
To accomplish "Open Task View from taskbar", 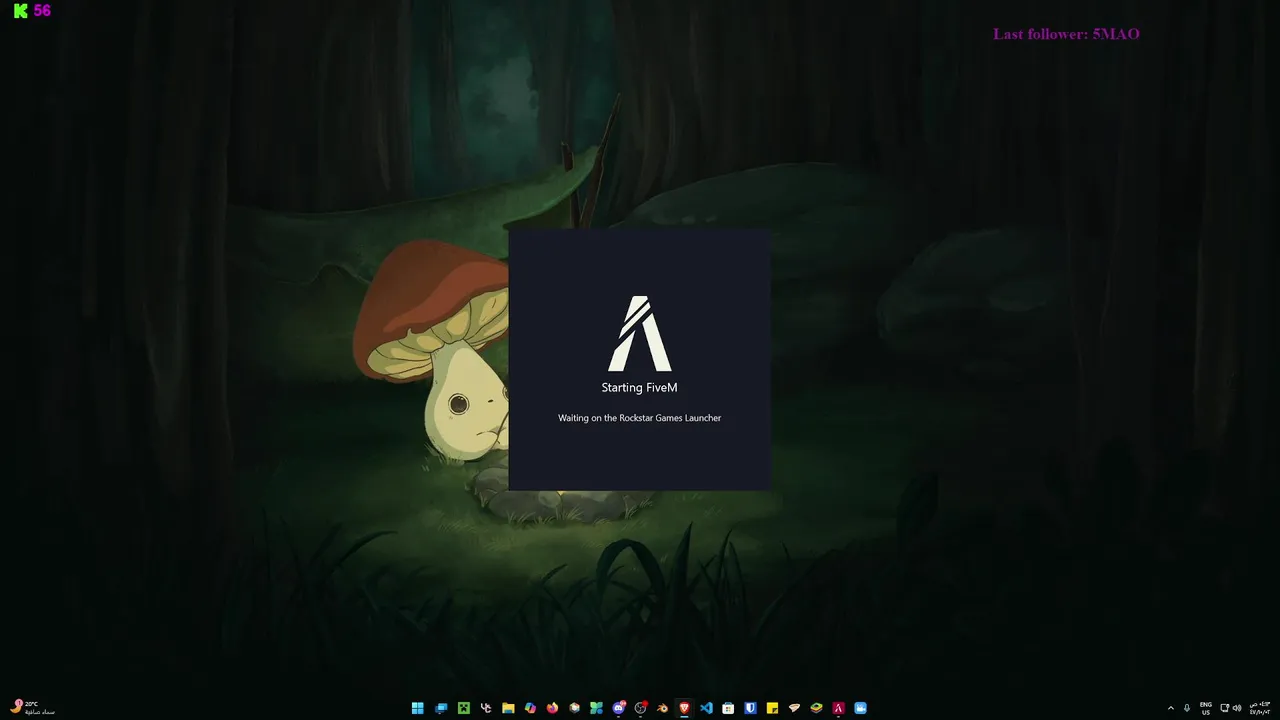I will (x=441, y=708).
